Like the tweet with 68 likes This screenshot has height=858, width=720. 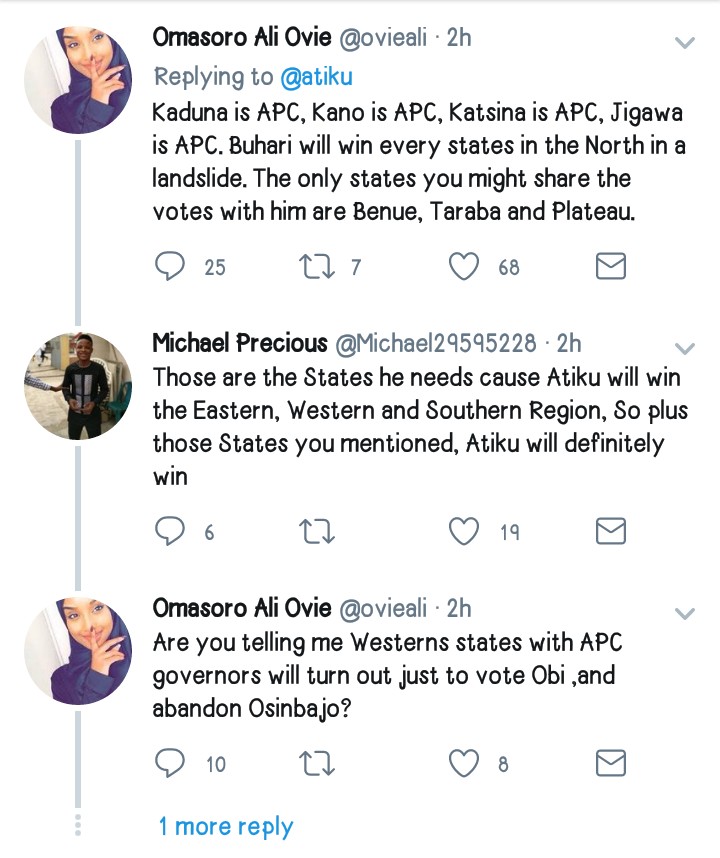pyautogui.click(x=463, y=267)
